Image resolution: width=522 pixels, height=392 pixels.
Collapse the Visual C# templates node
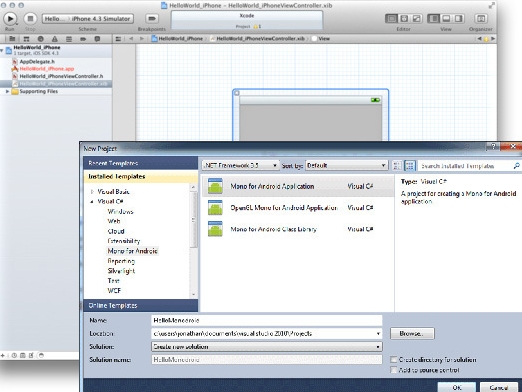point(92,202)
